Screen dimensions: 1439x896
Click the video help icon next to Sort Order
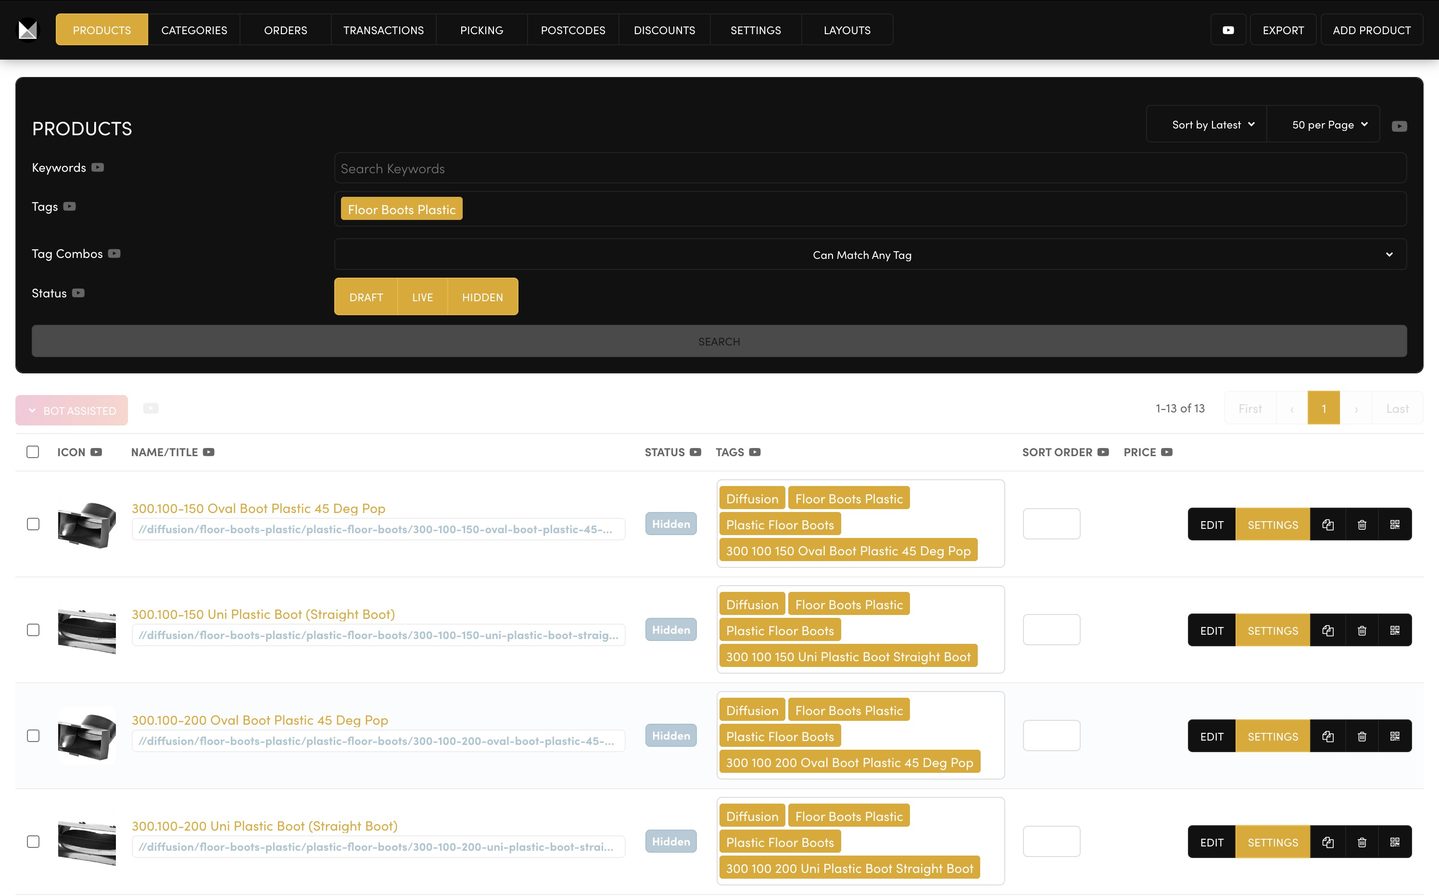tap(1103, 453)
